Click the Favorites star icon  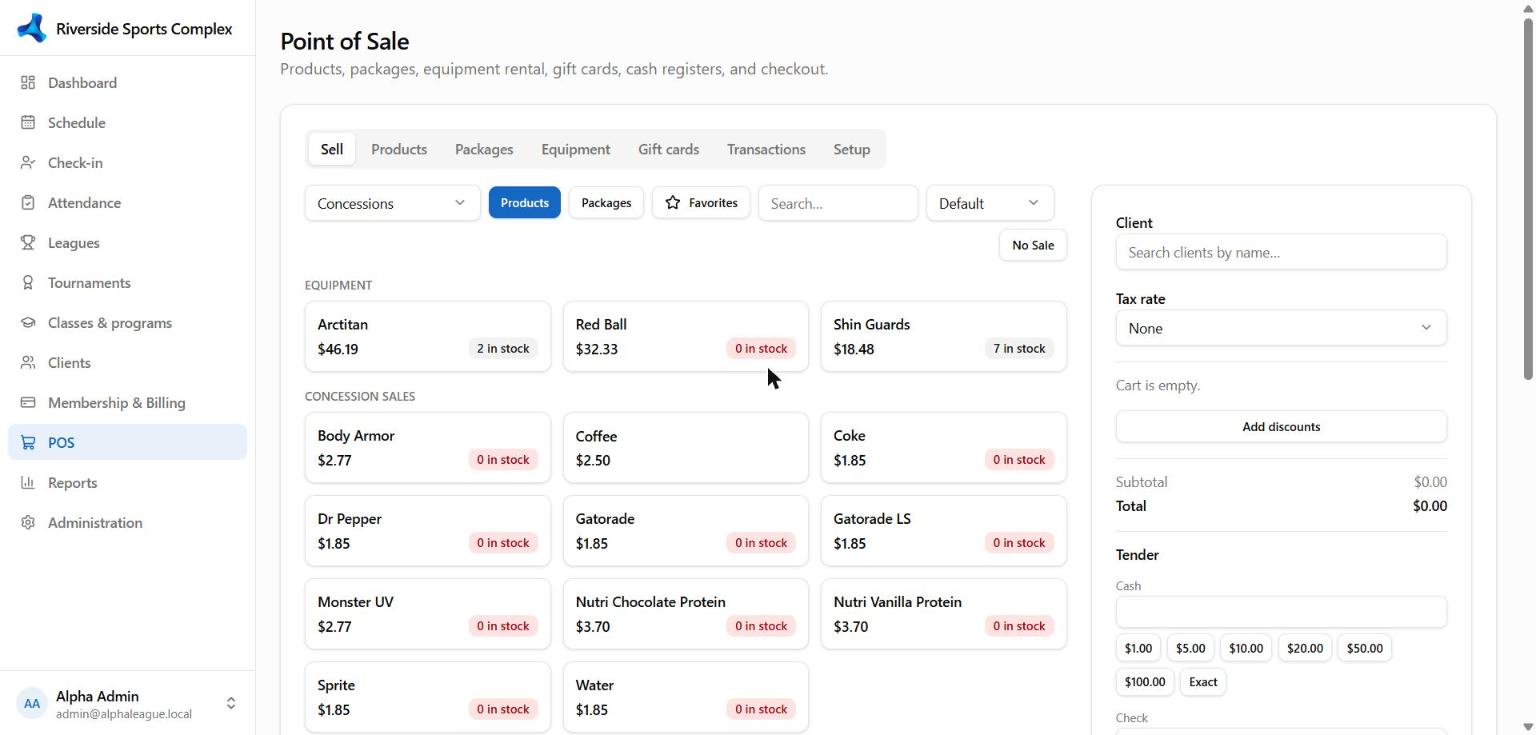(673, 203)
